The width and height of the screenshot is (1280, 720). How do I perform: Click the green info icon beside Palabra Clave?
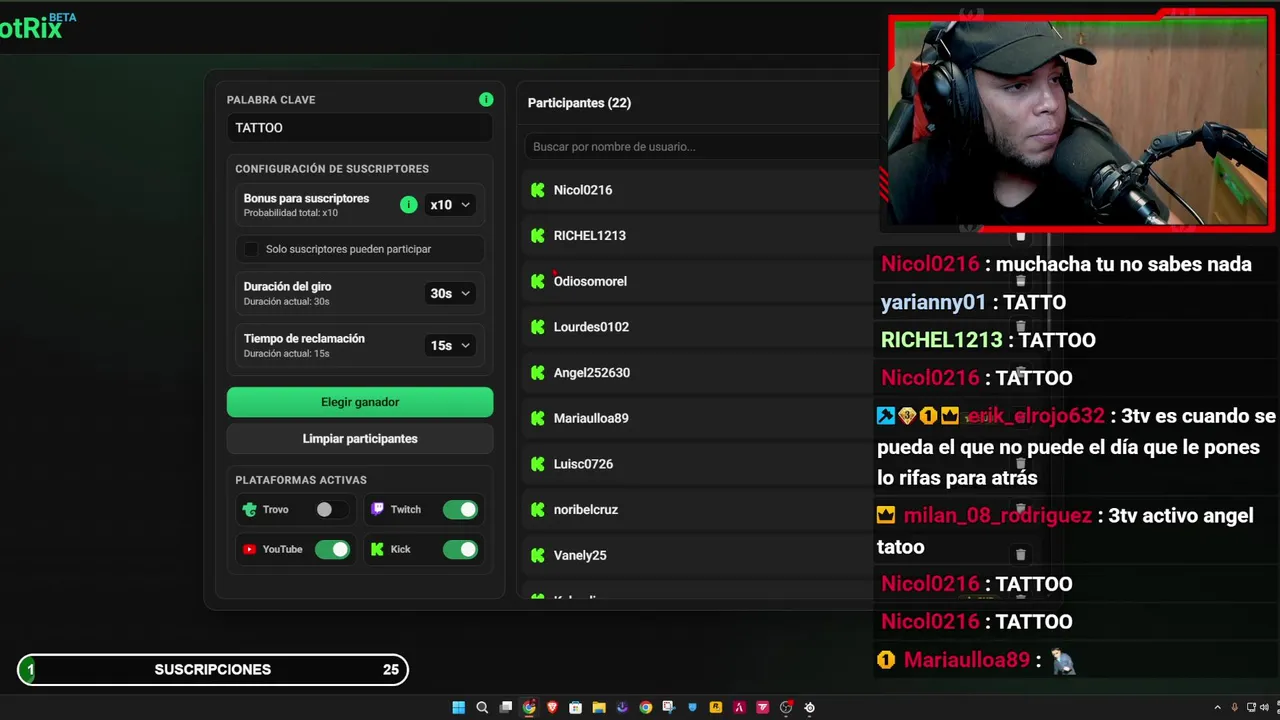click(486, 99)
